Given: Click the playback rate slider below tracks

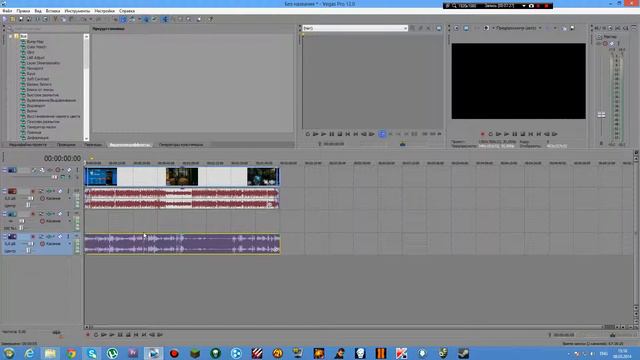Looking at the screenshot, I should (57, 333).
